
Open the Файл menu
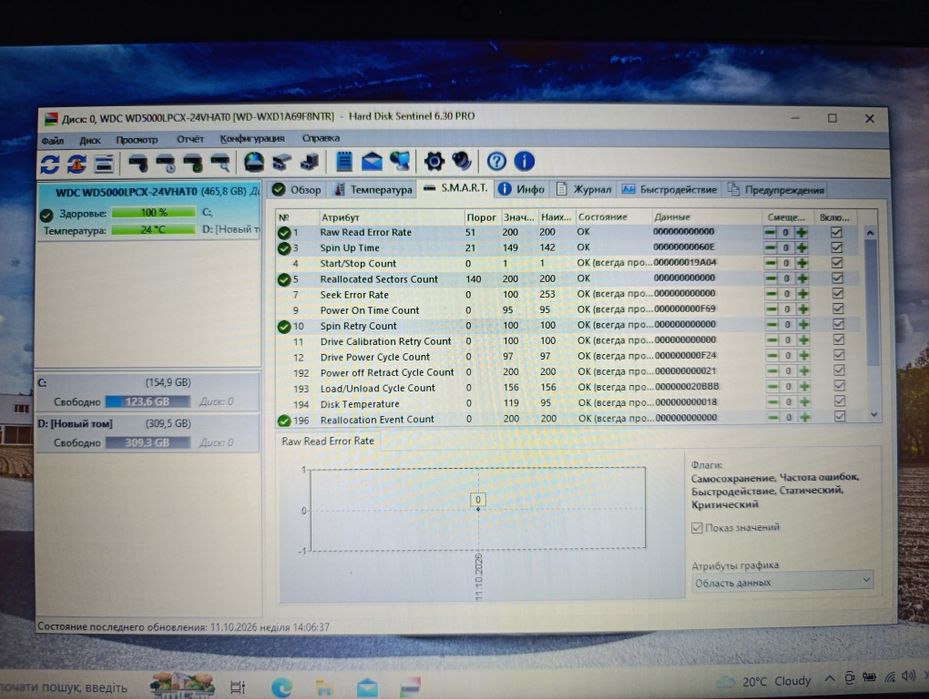tap(53, 141)
